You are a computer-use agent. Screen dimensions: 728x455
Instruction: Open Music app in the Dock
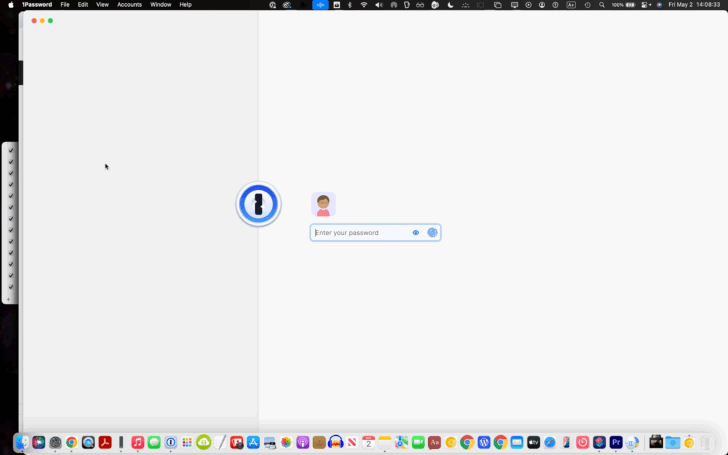137,442
